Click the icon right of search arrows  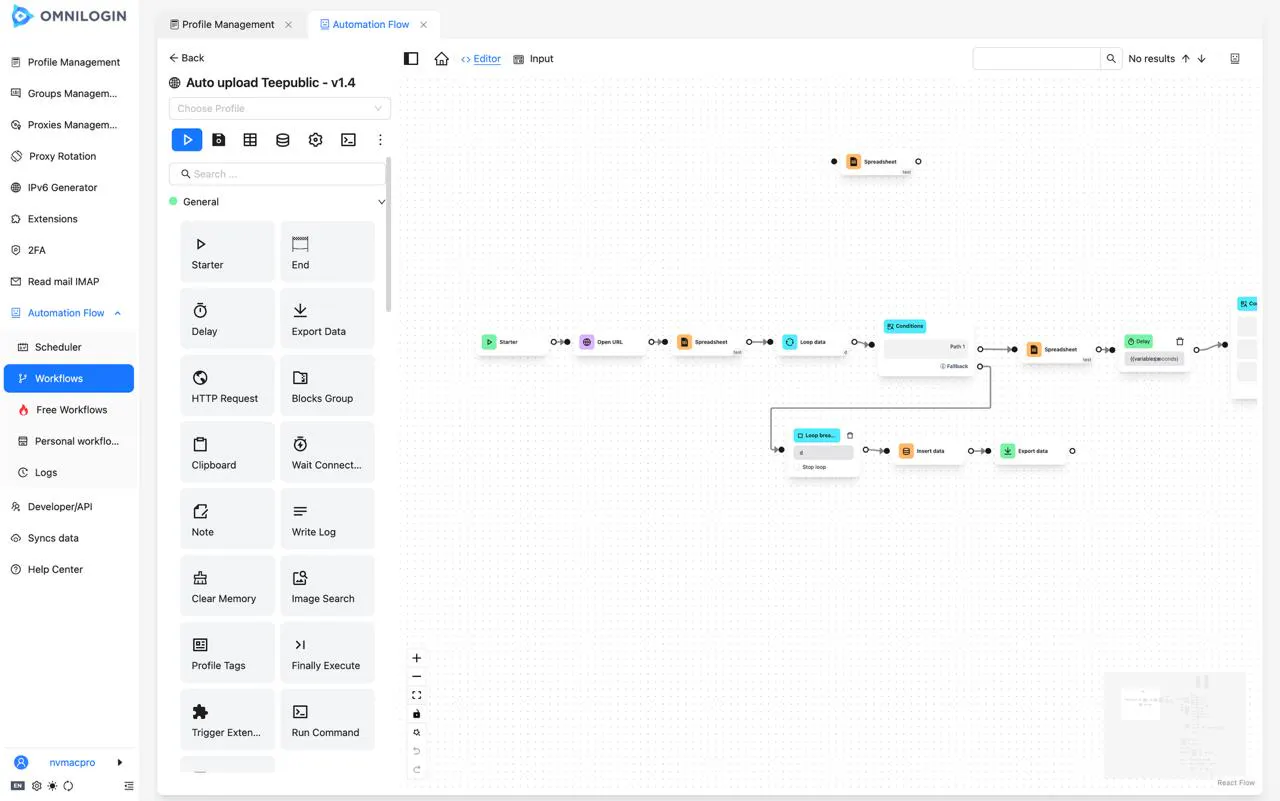coord(1235,59)
